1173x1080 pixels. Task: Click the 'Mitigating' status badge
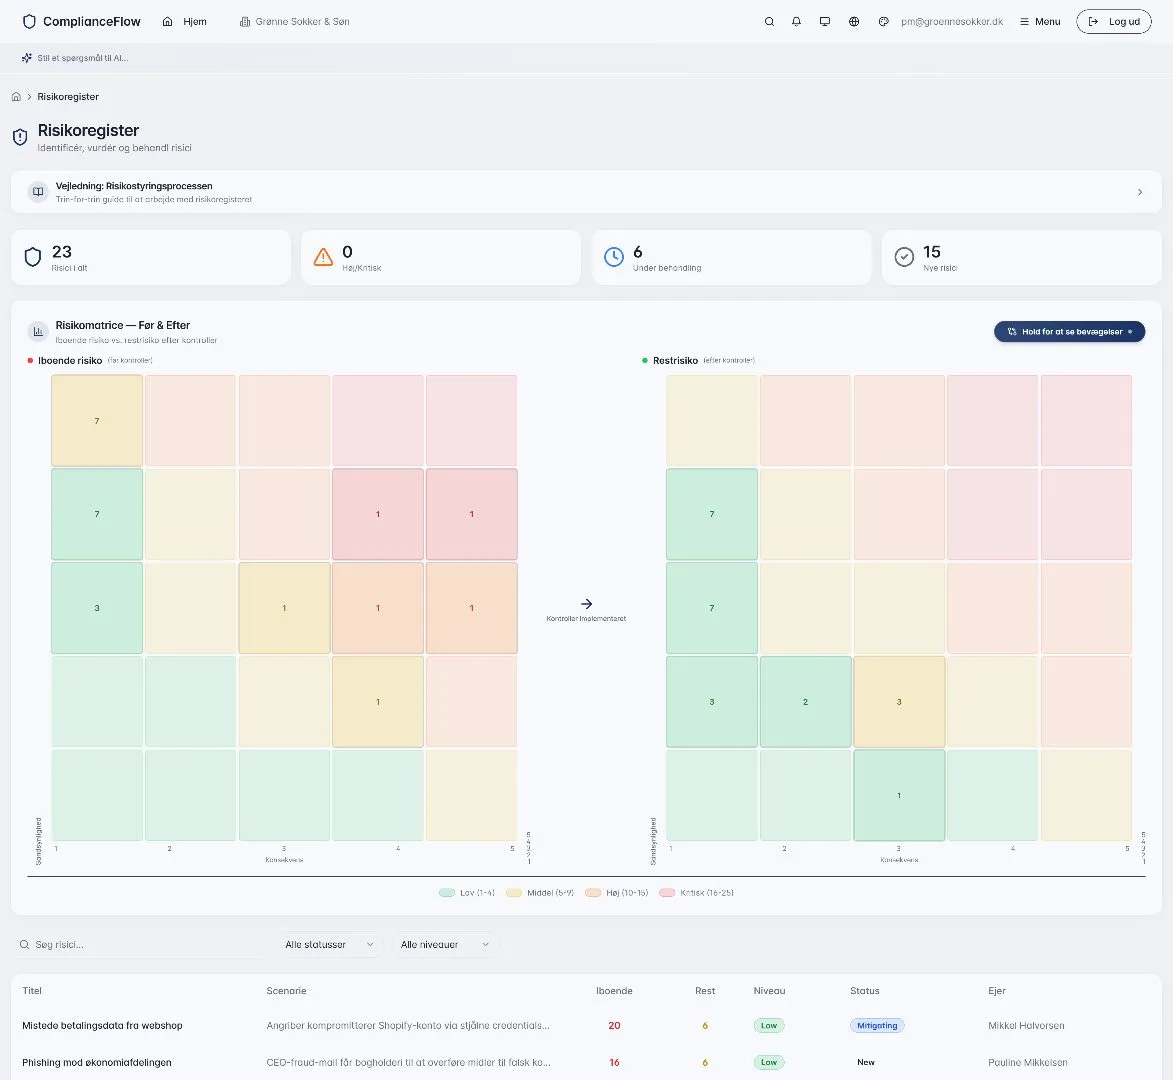coord(877,1025)
